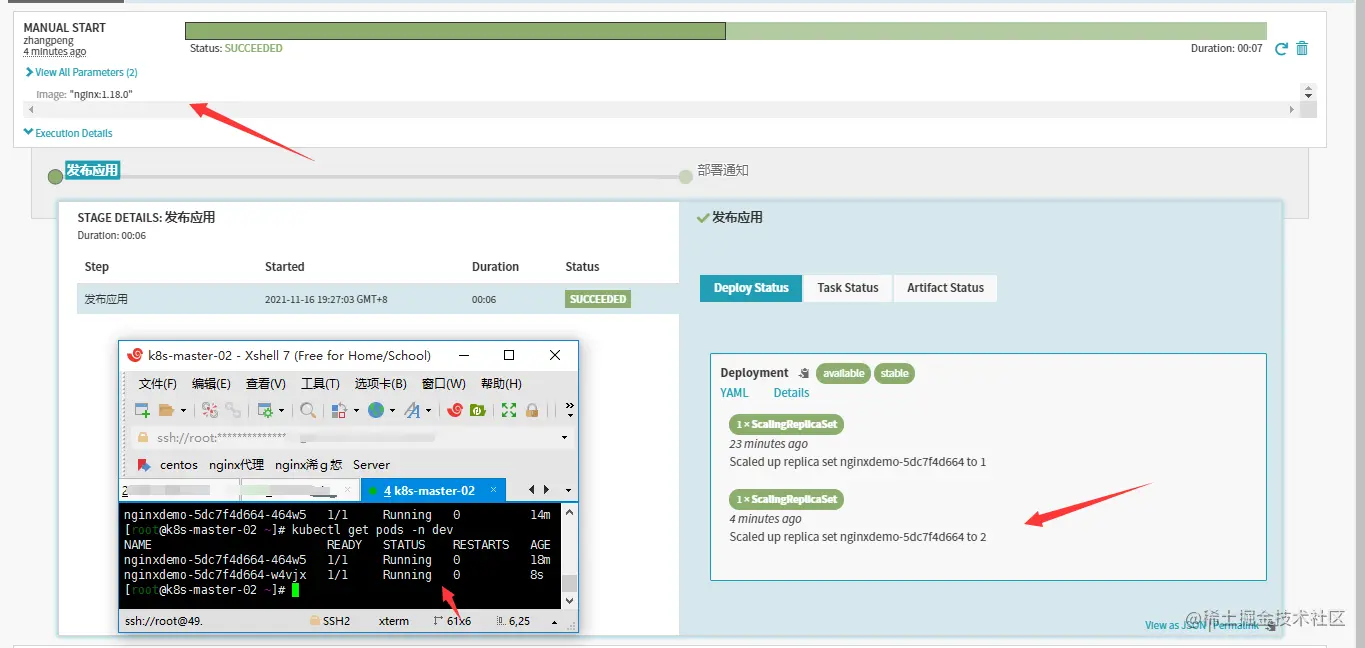The image size is (1365, 648).
Task: Open the 帮助(H) menu in Xshell
Action: (501, 383)
